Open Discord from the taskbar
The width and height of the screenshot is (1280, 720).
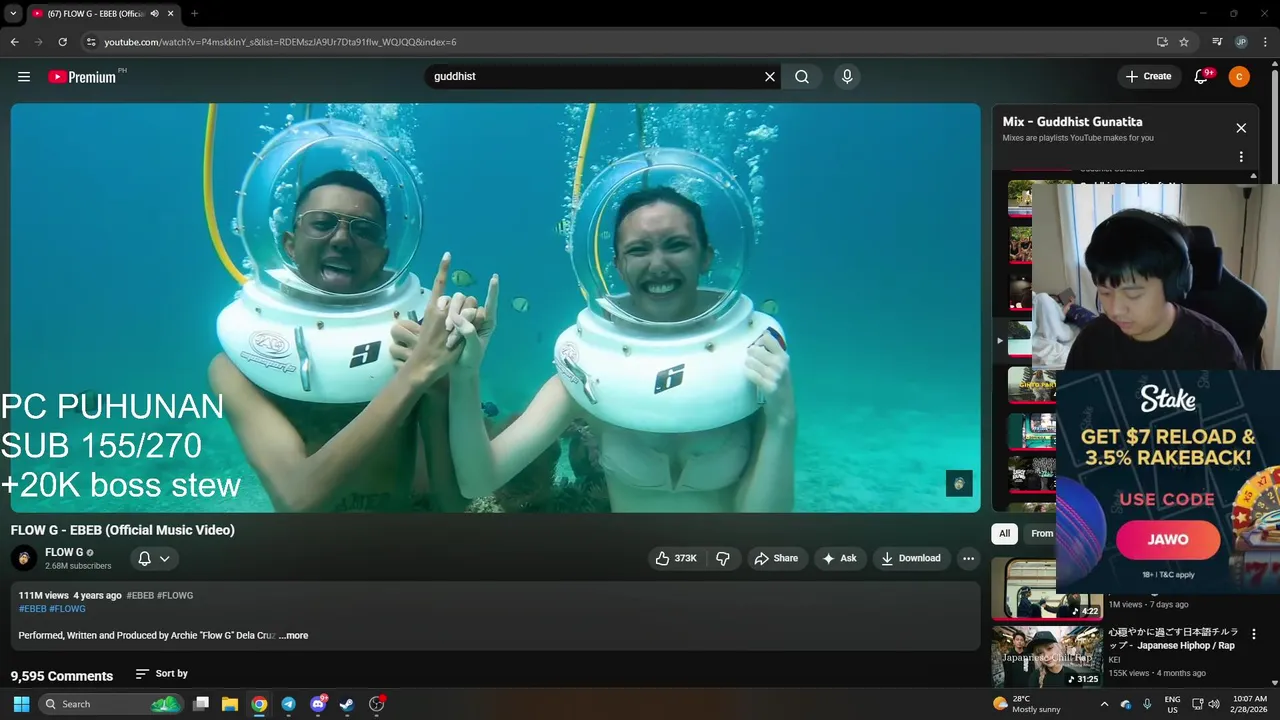pyautogui.click(x=318, y=704)
